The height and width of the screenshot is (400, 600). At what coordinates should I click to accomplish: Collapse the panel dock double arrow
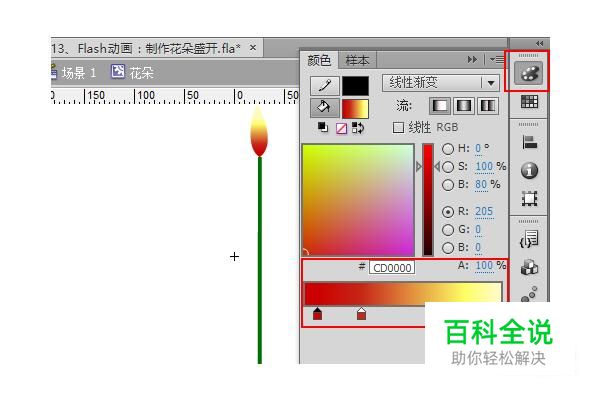(540, 43)
